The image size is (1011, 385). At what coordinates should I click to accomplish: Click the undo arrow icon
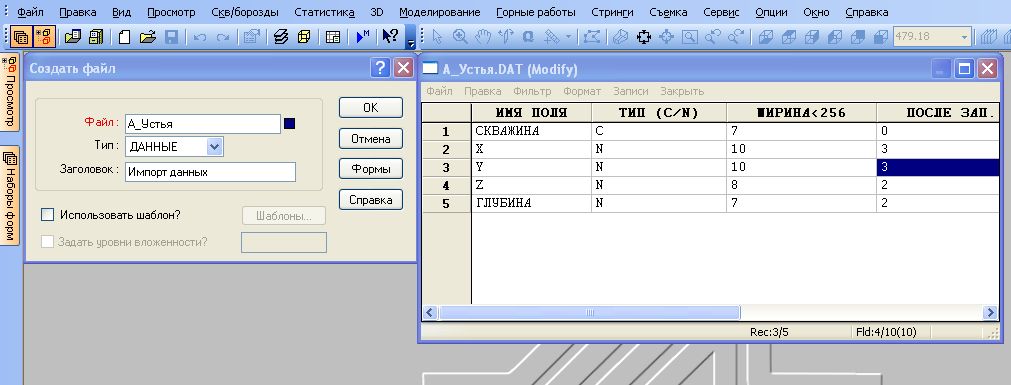200,37
